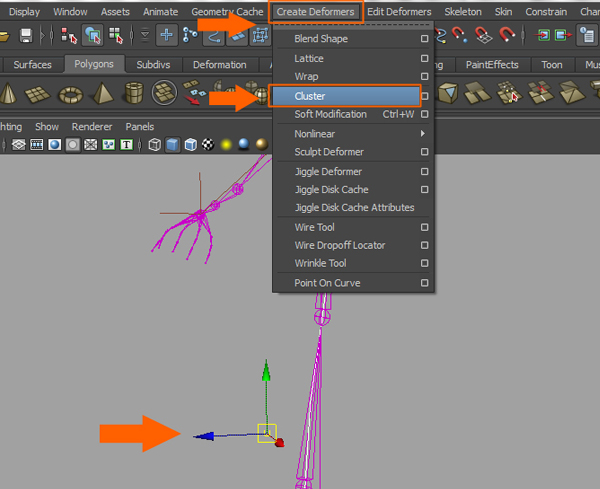Click the green Y-axis manipulator arrow
Image resolution: width=600 pixels, height=489 pixels.
266,370
